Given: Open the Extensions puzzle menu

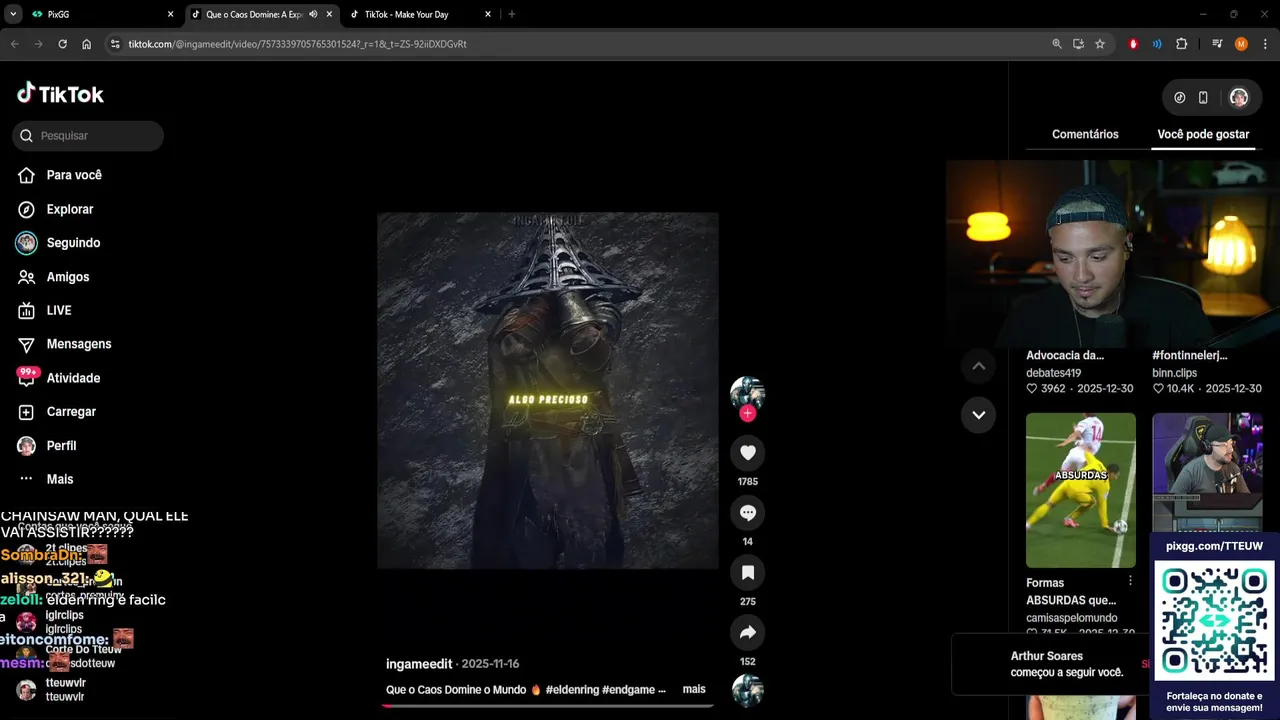Looking at the screenshot, I should click(x=1181, y=44).
